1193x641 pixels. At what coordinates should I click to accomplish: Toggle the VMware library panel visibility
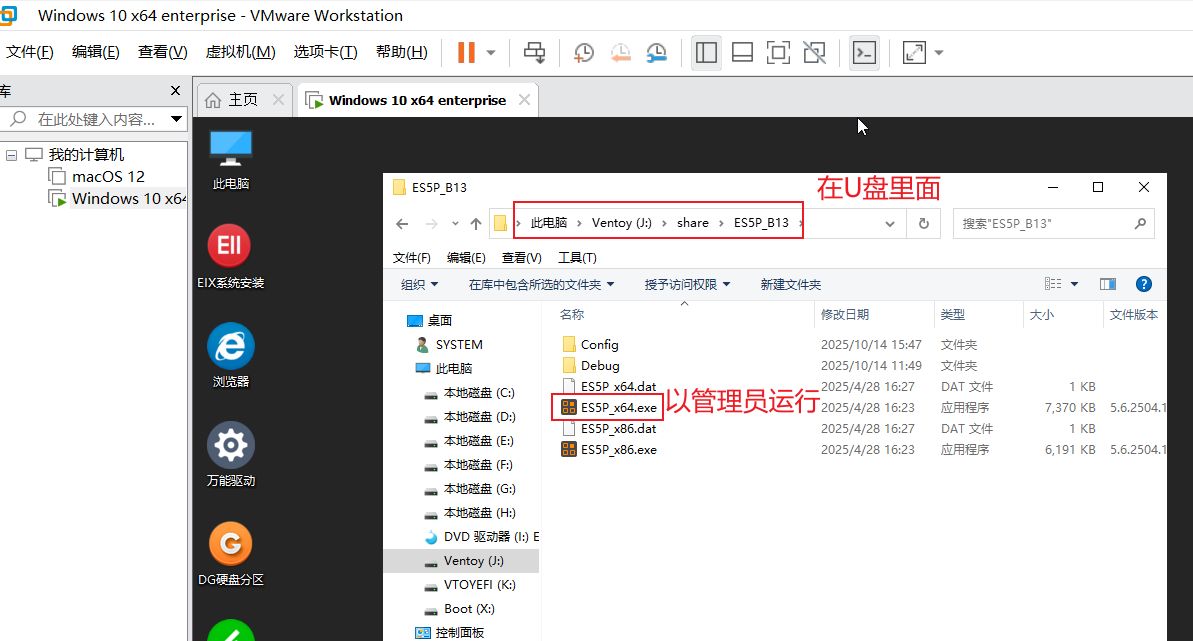(x=706, y=52)
